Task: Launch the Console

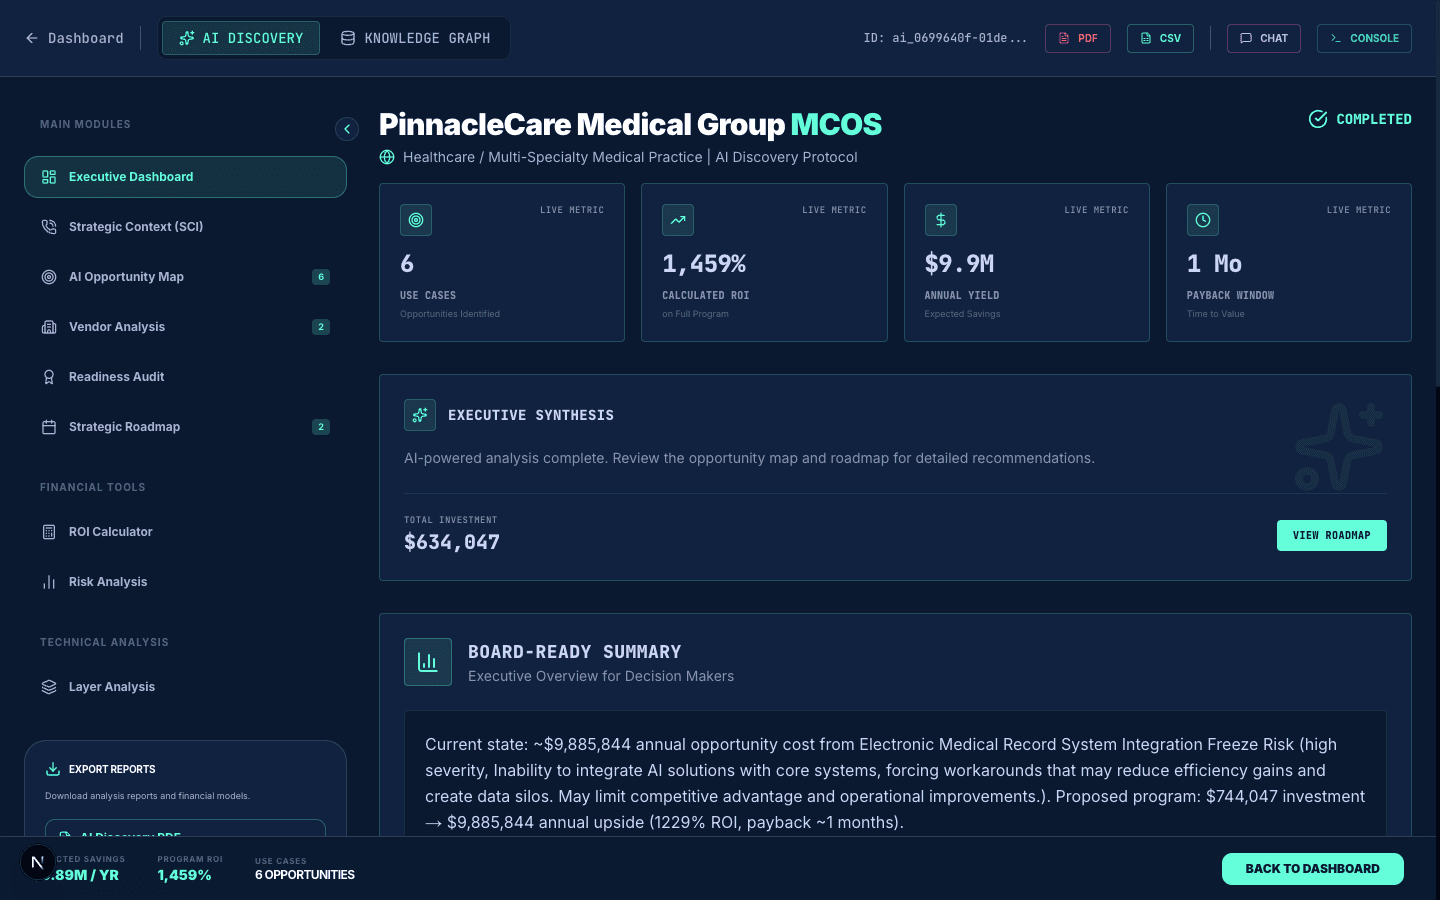Action: coord(1364,38)
